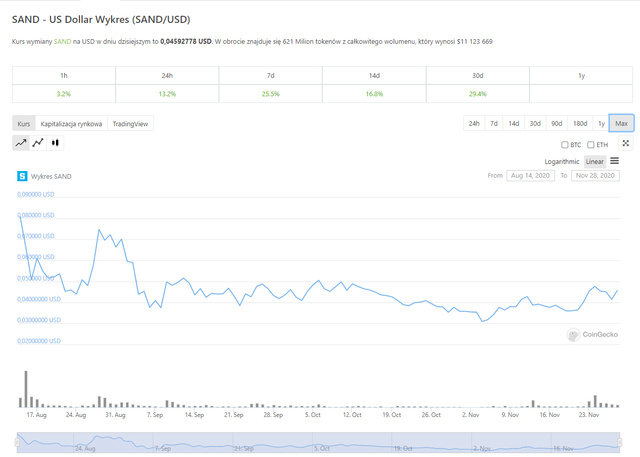Screen dimensions: 640x457
Task: Click the 1y column header cell
Action: 581,75
